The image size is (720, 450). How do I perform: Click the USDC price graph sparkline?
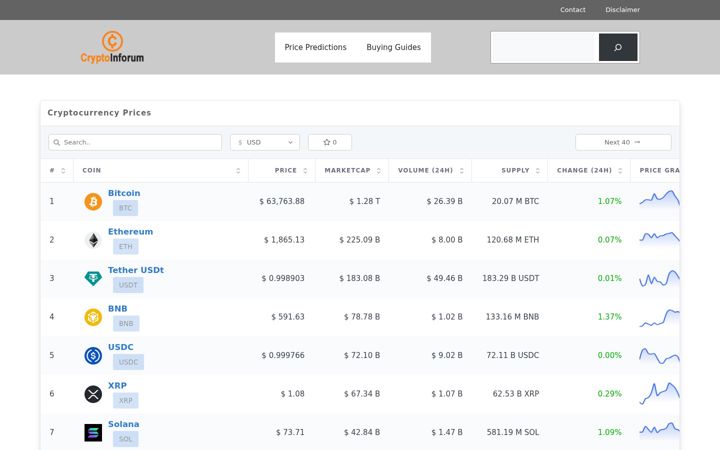coord(659,356)
